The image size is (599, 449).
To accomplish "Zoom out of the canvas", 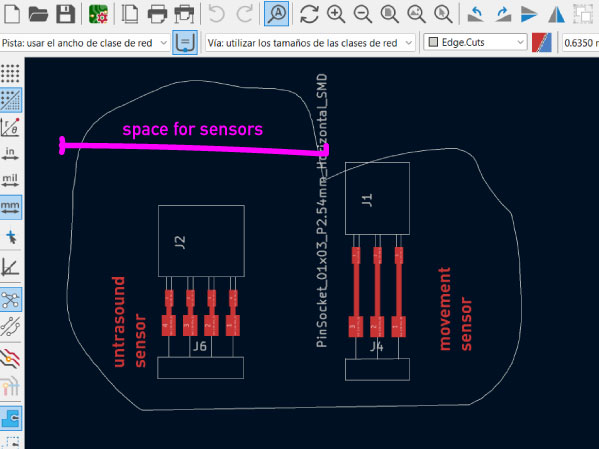I will click(x=363, y=13).
